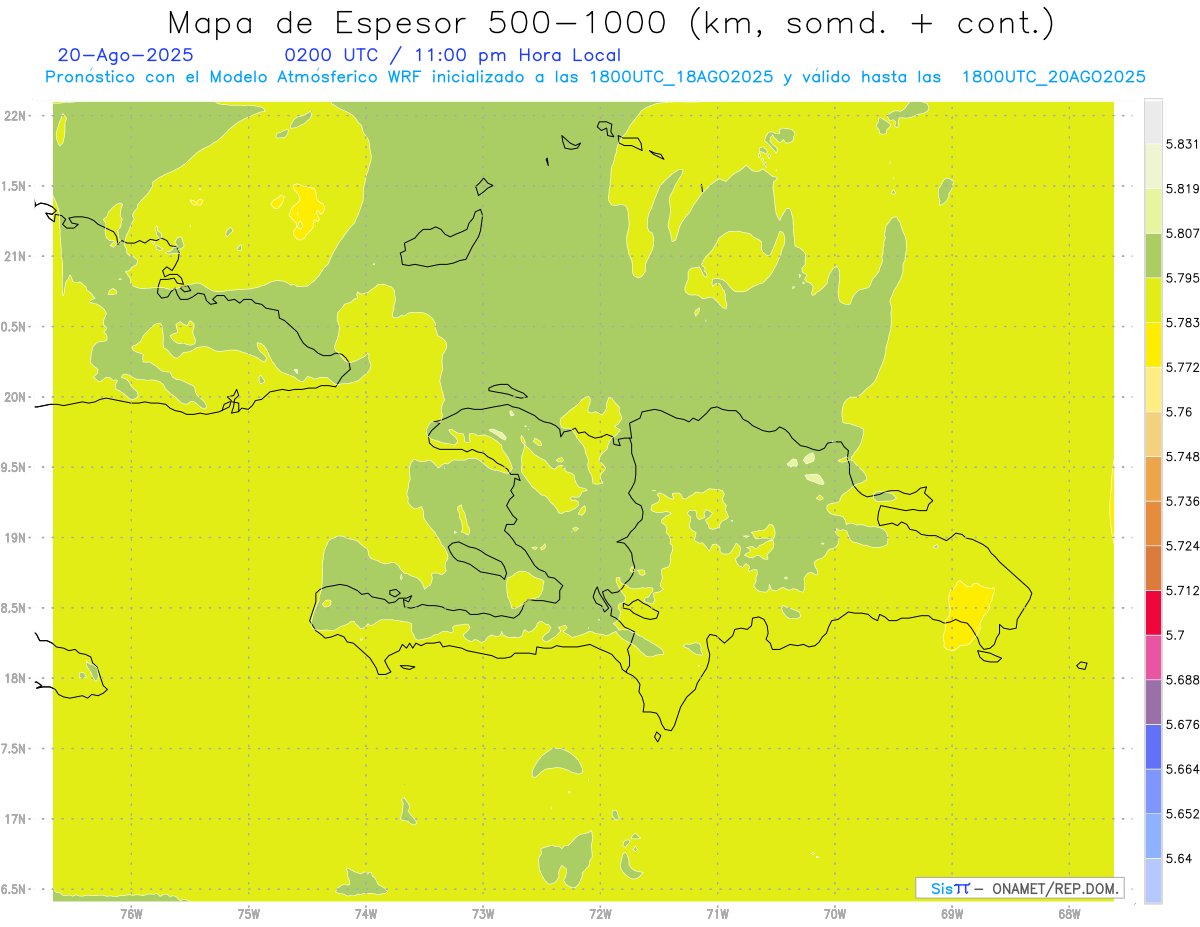Viewport: 1200px width, 927px height.
Task: Click the latitude label 17N
Action: [x=17, y=819]
